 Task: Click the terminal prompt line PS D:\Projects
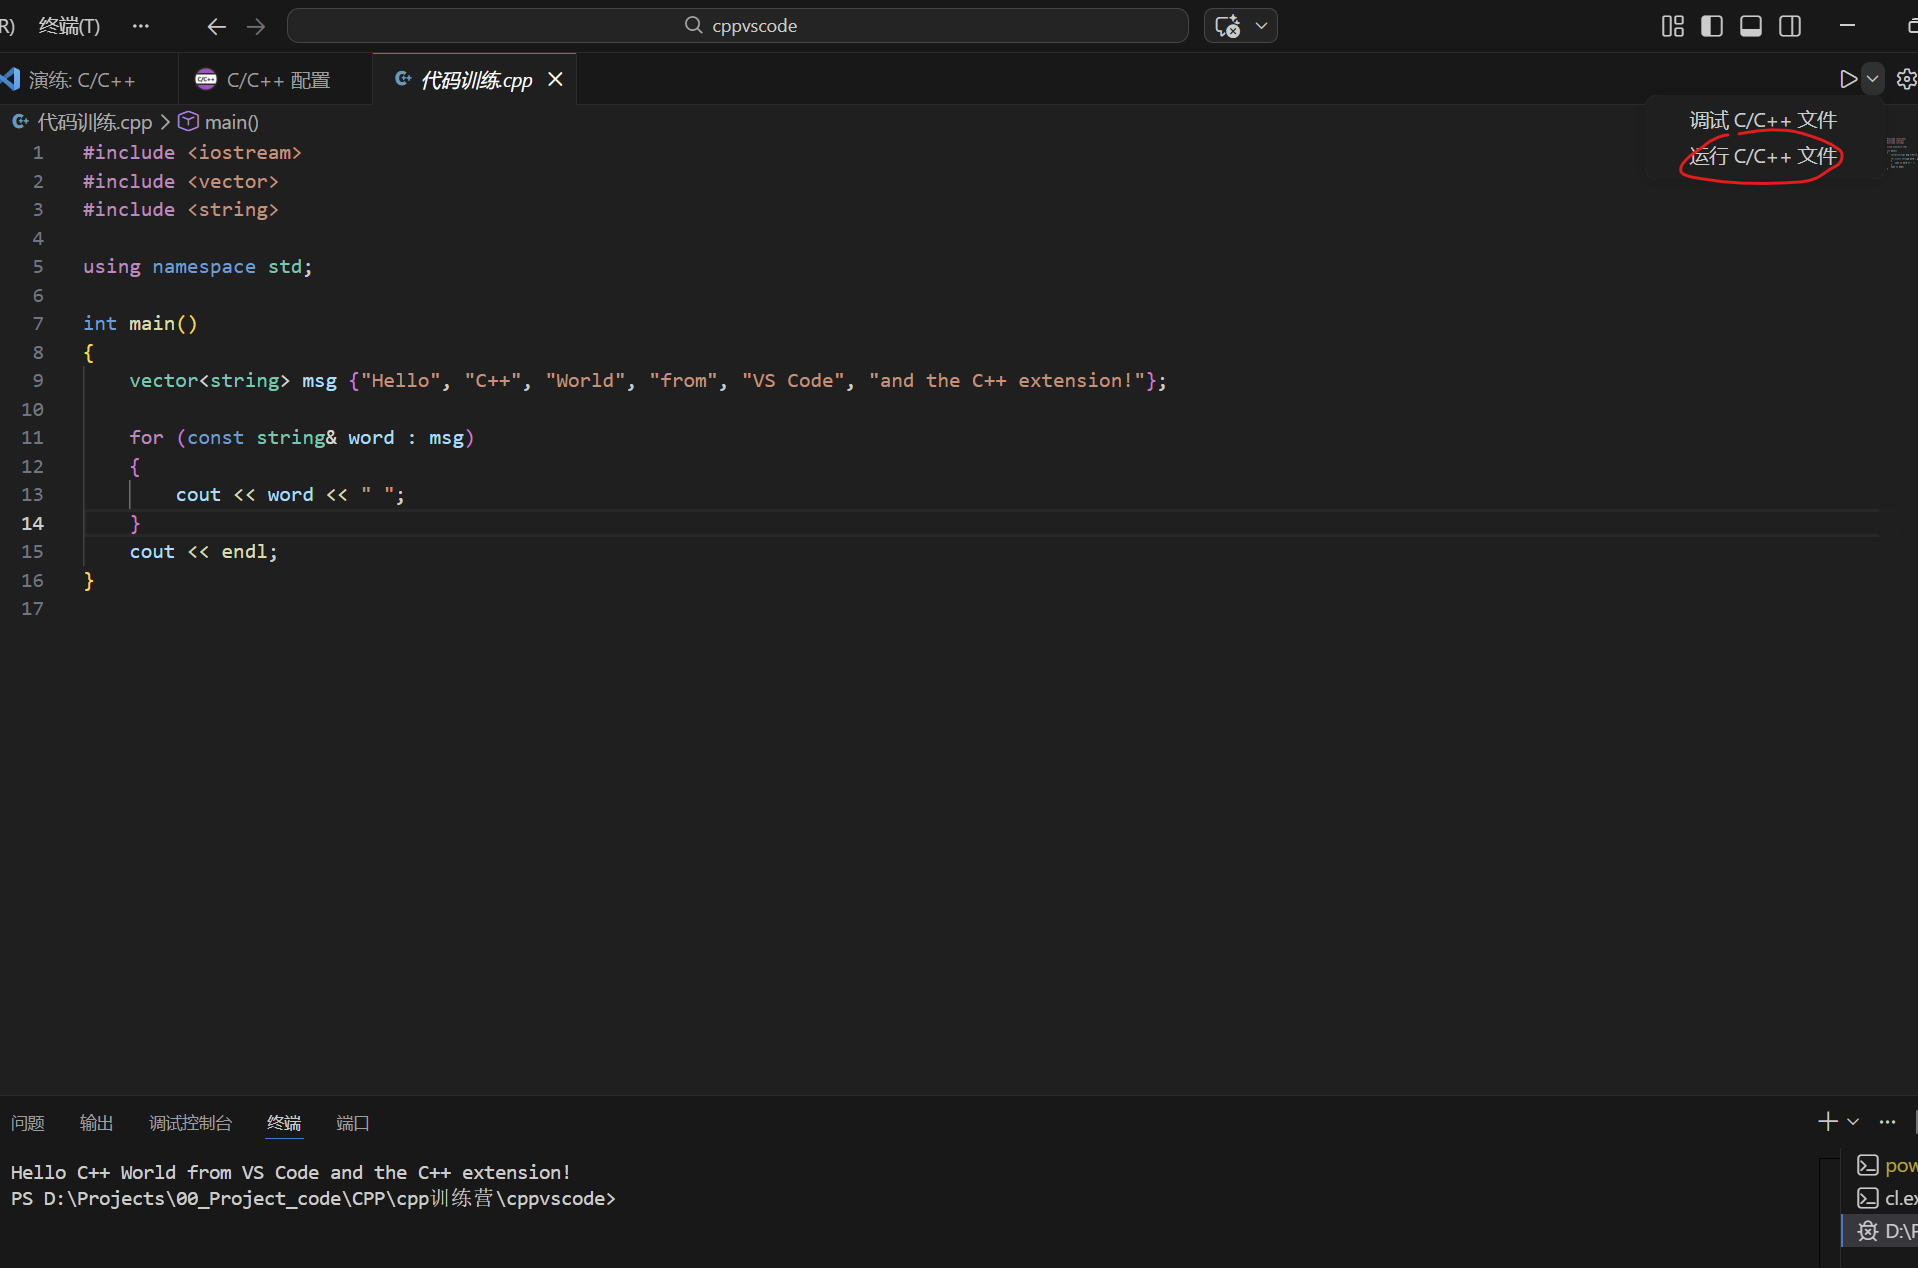[313, 1198]
